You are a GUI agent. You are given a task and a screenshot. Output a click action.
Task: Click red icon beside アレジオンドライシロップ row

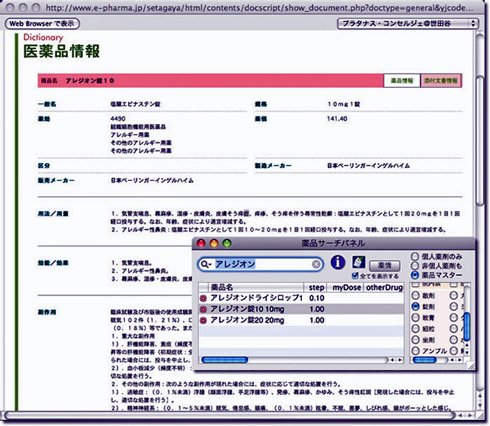click(203, 298)
